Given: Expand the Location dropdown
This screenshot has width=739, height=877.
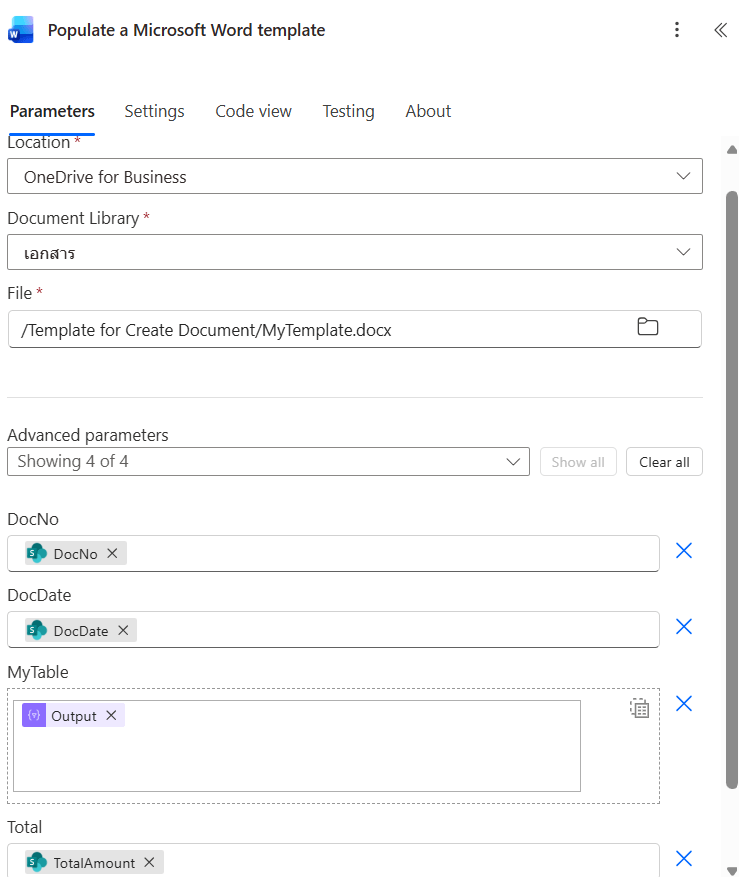Looking at the screenshot, I should (354, 177).
